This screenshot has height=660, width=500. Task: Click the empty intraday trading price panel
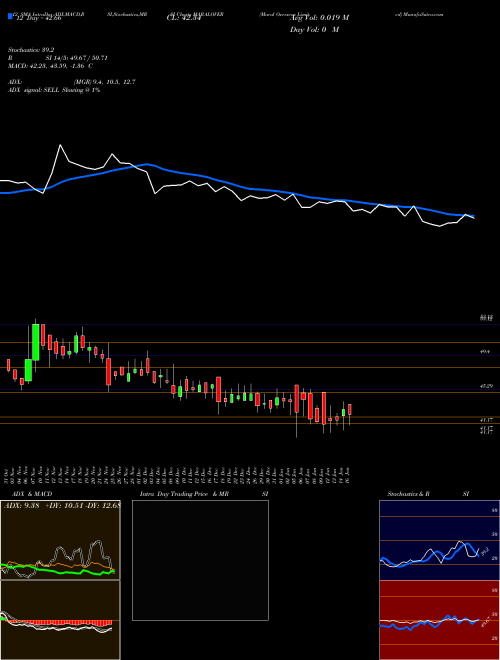pos(200,560)
